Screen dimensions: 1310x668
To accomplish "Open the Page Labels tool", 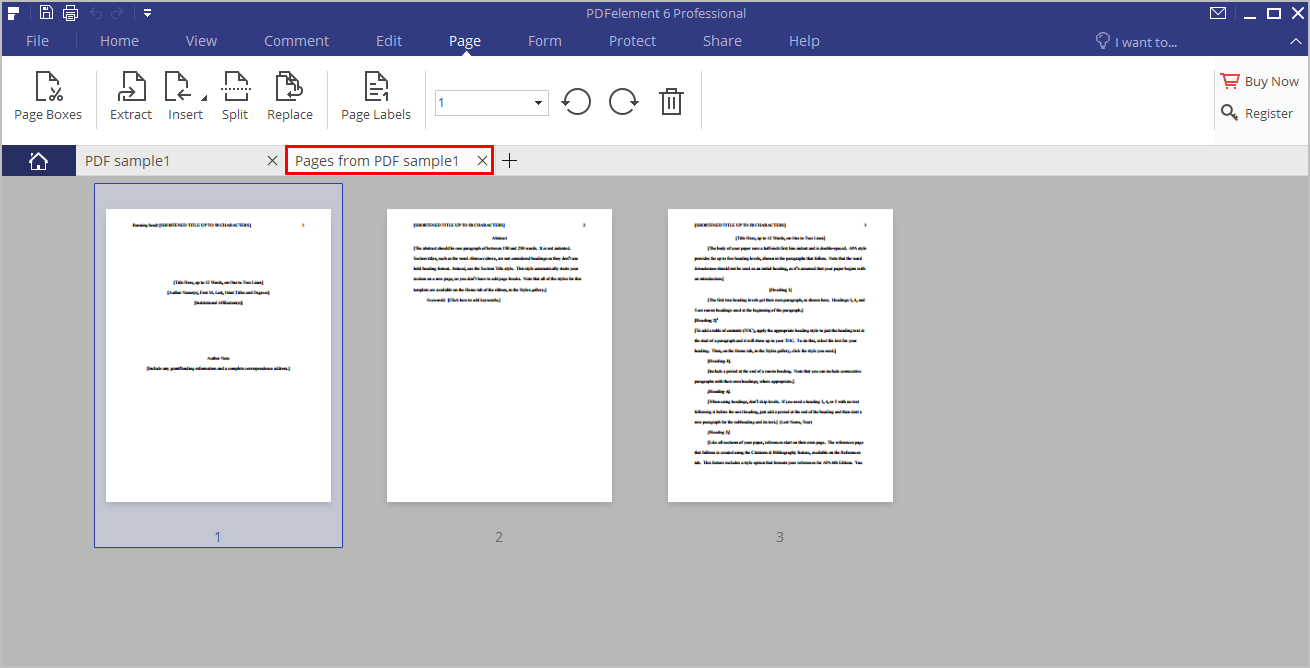I will coord(375,95).
